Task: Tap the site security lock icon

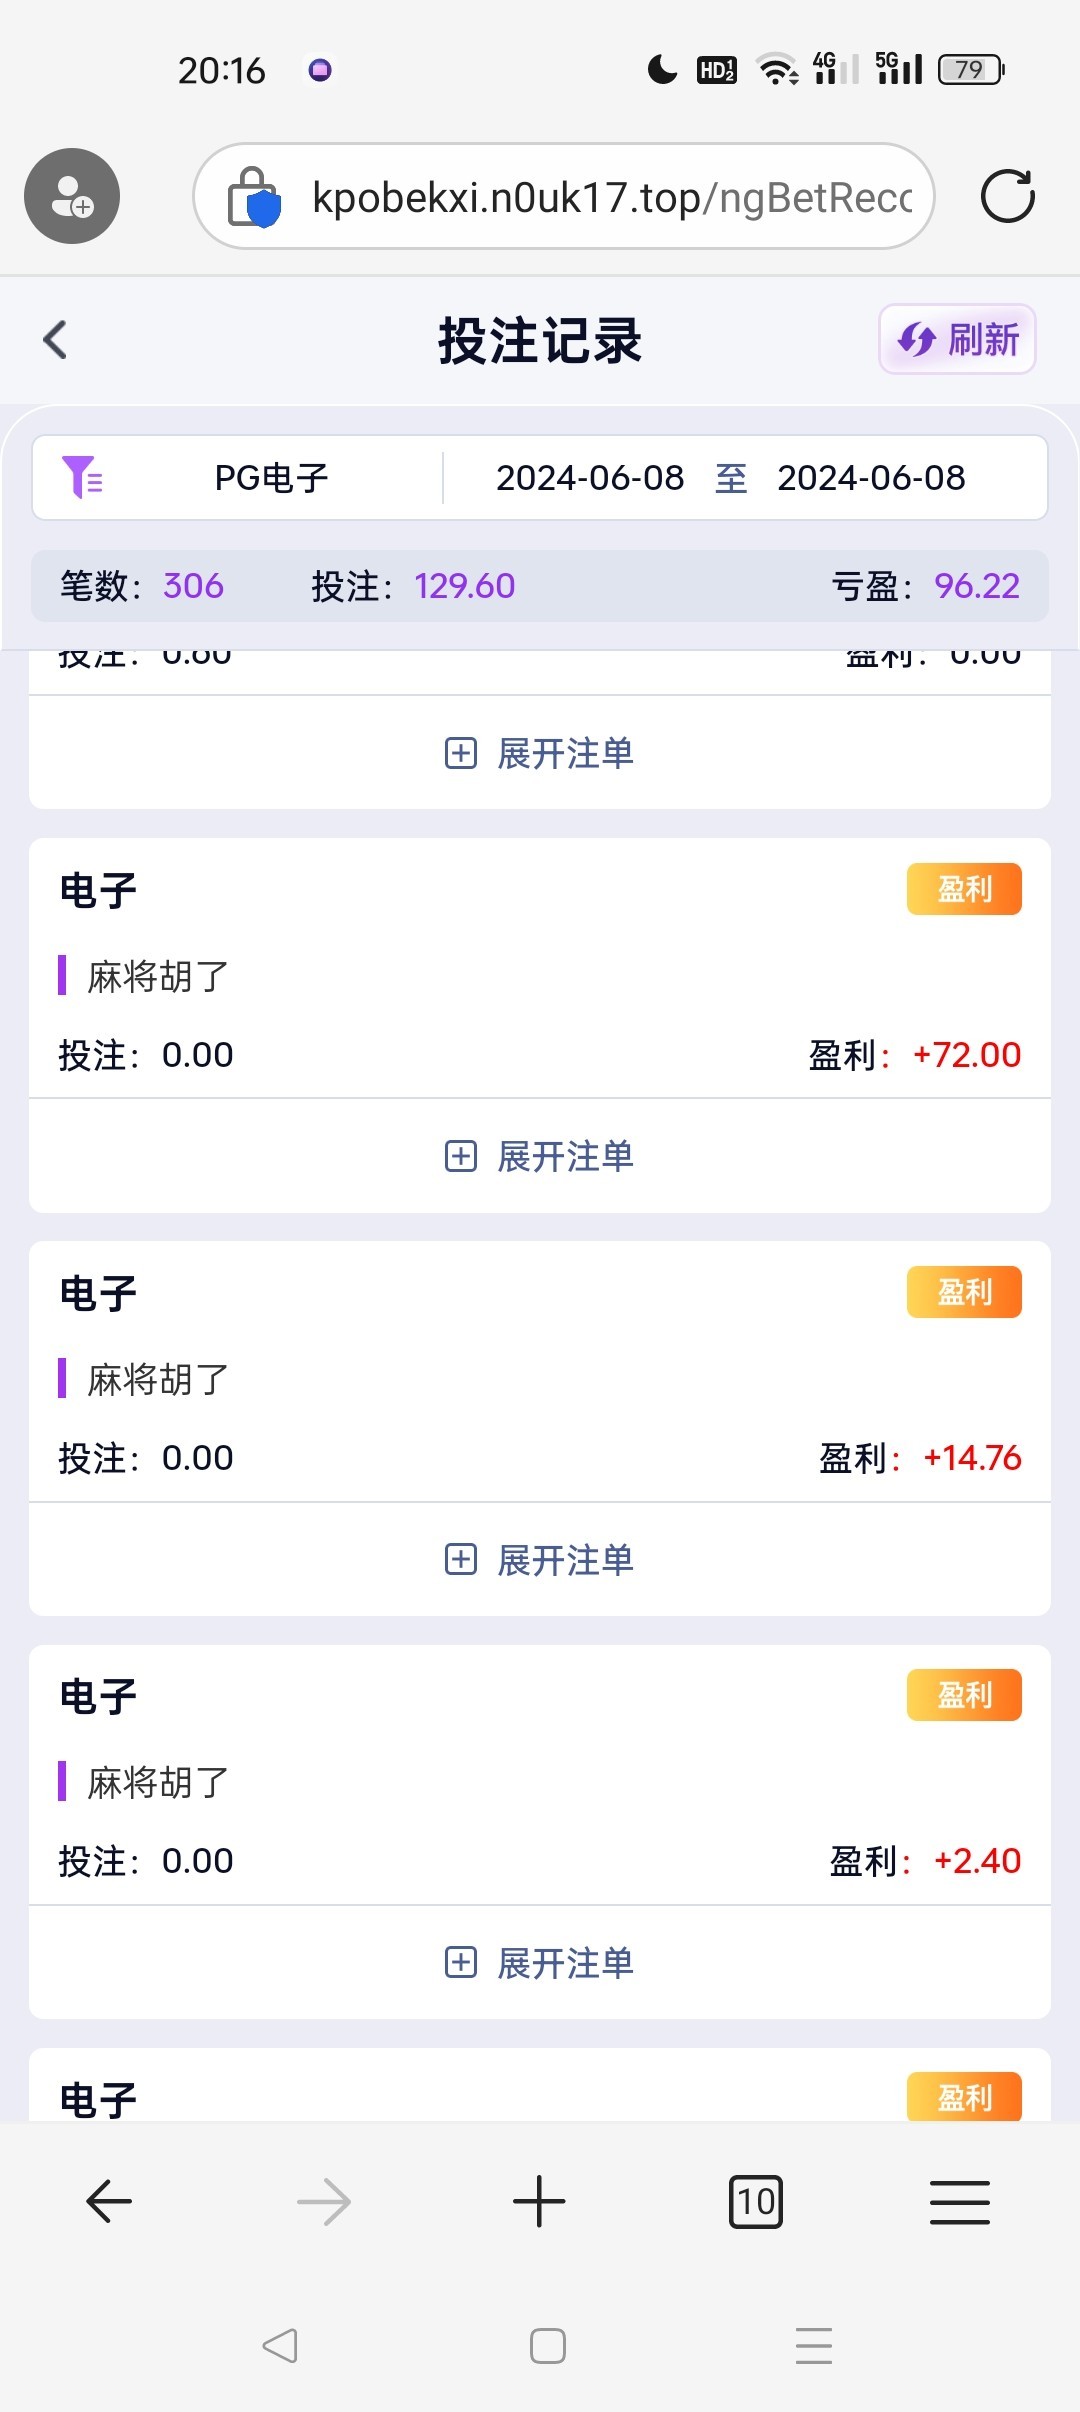Action: click(x=254, y=197)
